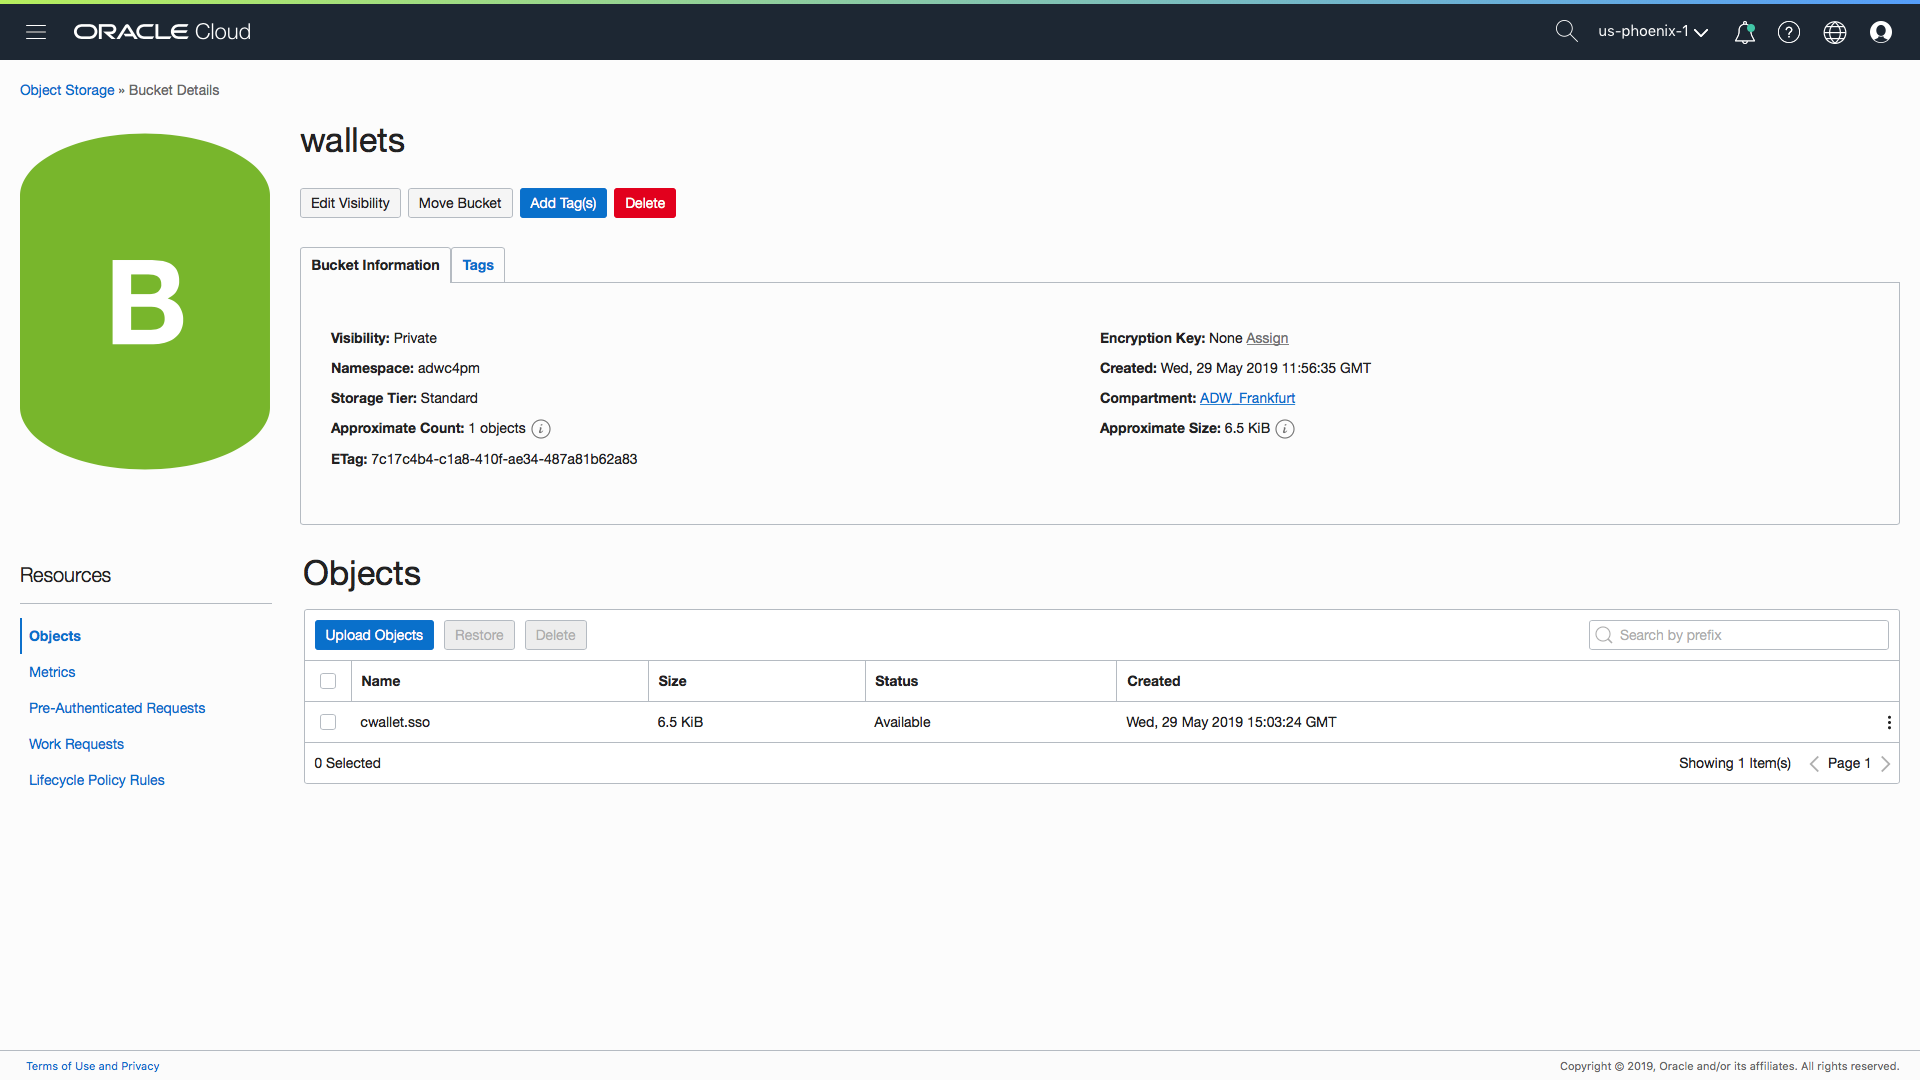
Task: Select Metrics in Resources sidebar
Action: [52, 672]
